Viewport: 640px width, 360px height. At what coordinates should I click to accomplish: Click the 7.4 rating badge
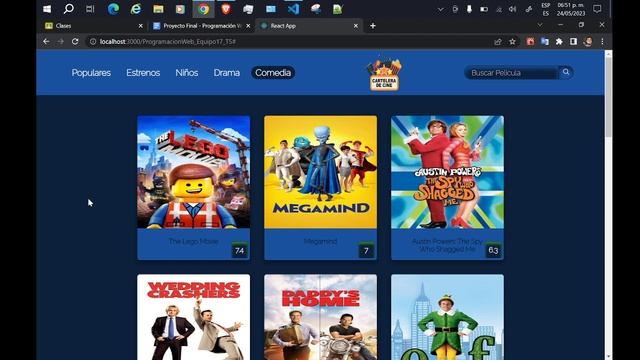240,250
